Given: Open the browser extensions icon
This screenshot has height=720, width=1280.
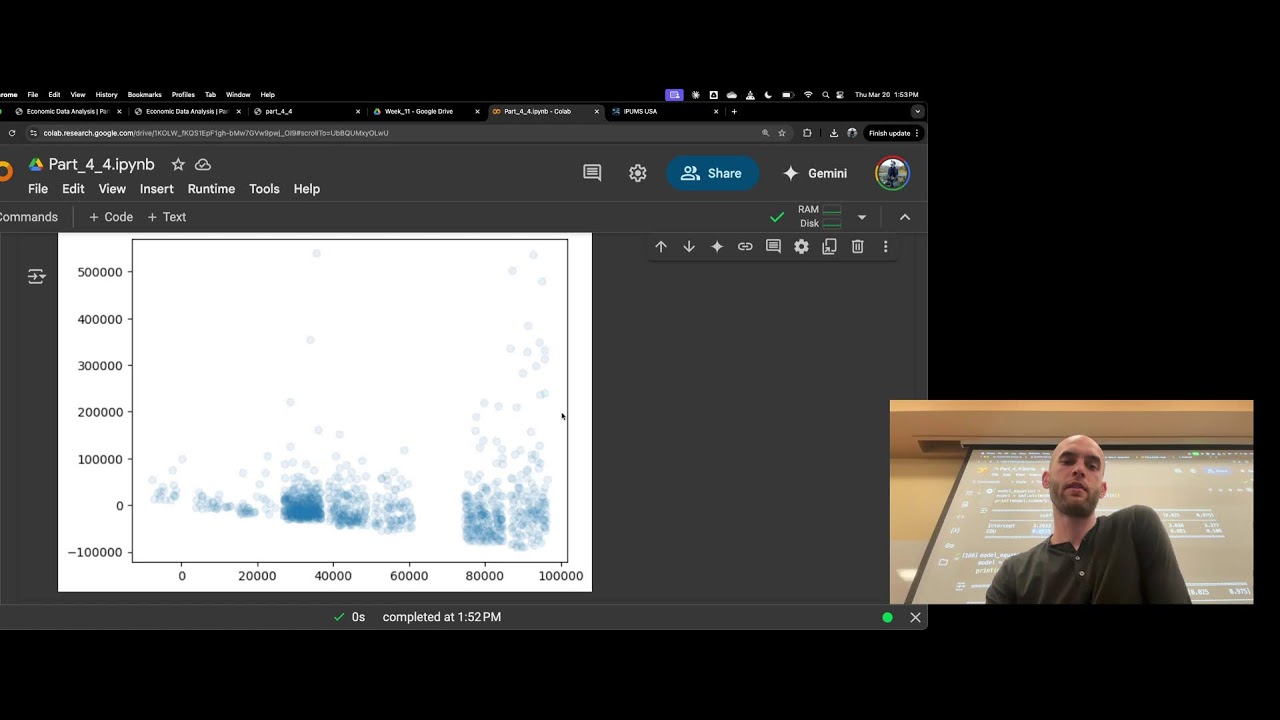Looking at the screenshot, I should pos(807,133).
